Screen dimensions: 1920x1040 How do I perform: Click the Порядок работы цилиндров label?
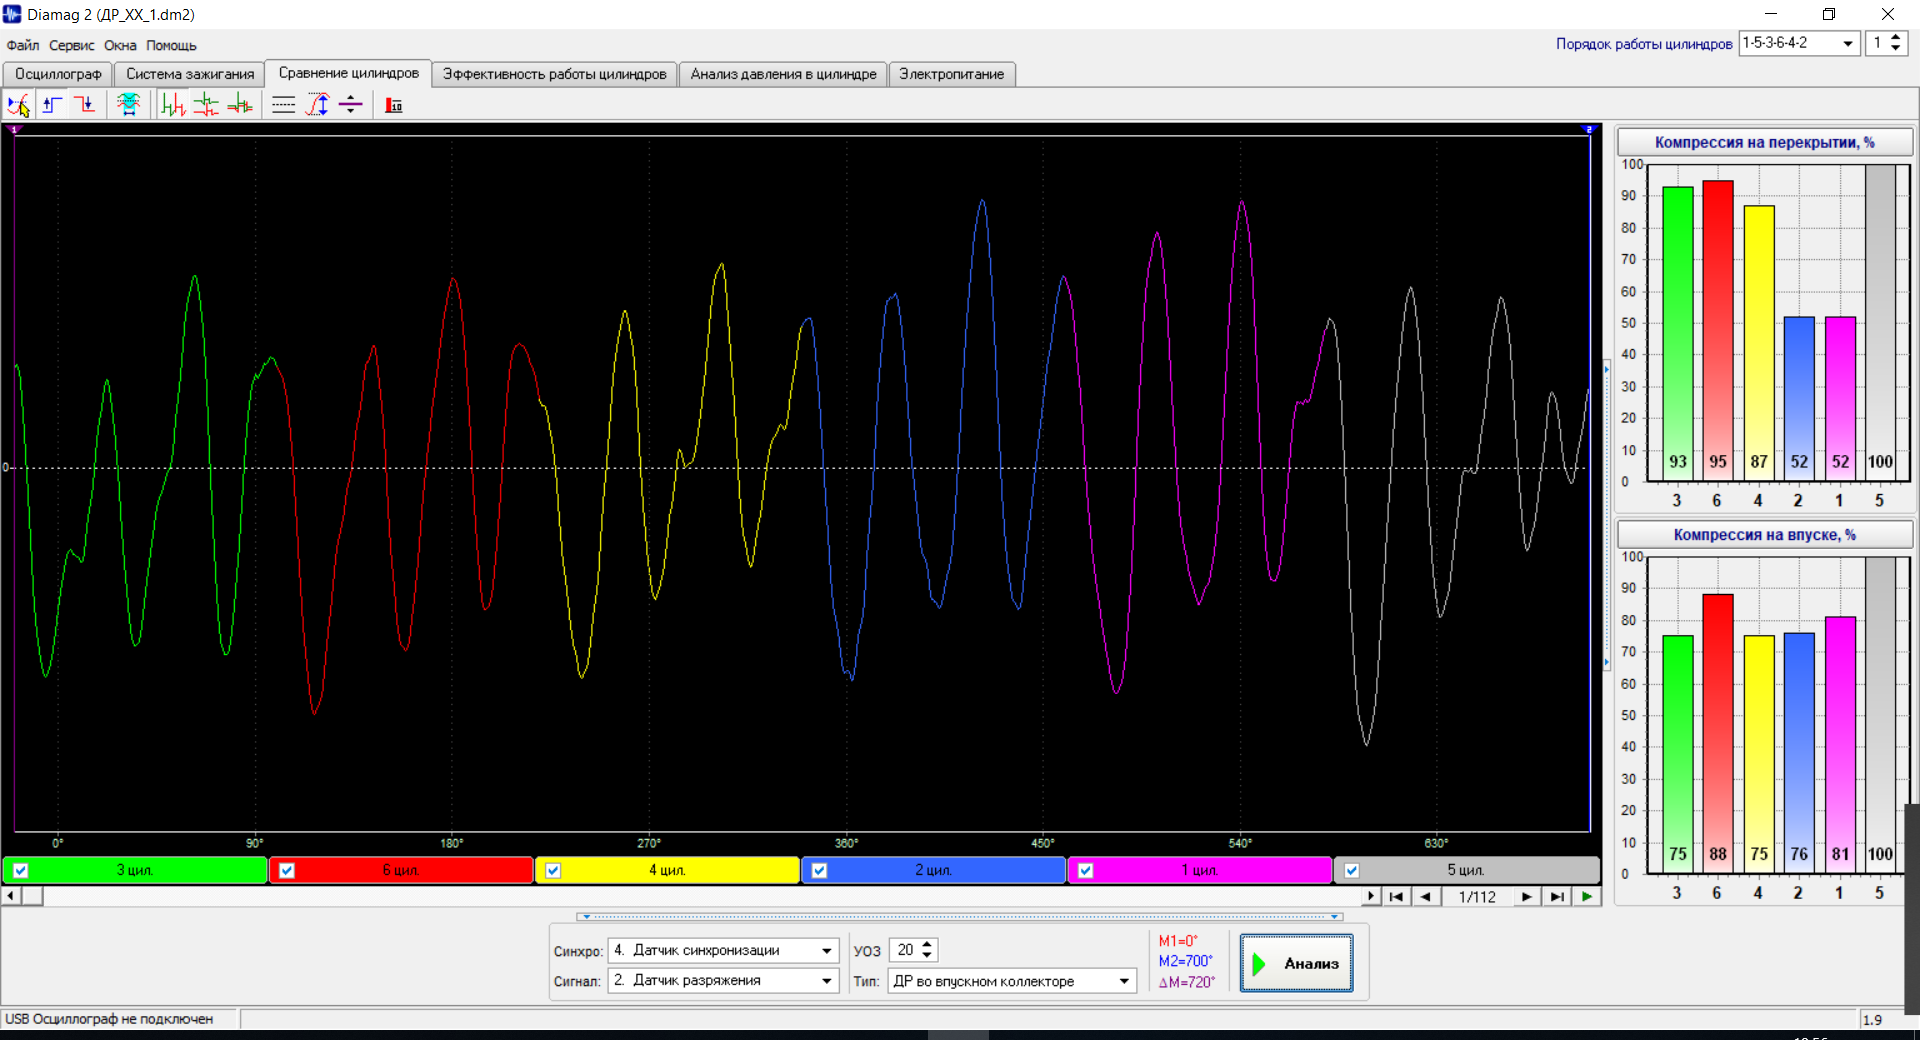coord(1644,44)
